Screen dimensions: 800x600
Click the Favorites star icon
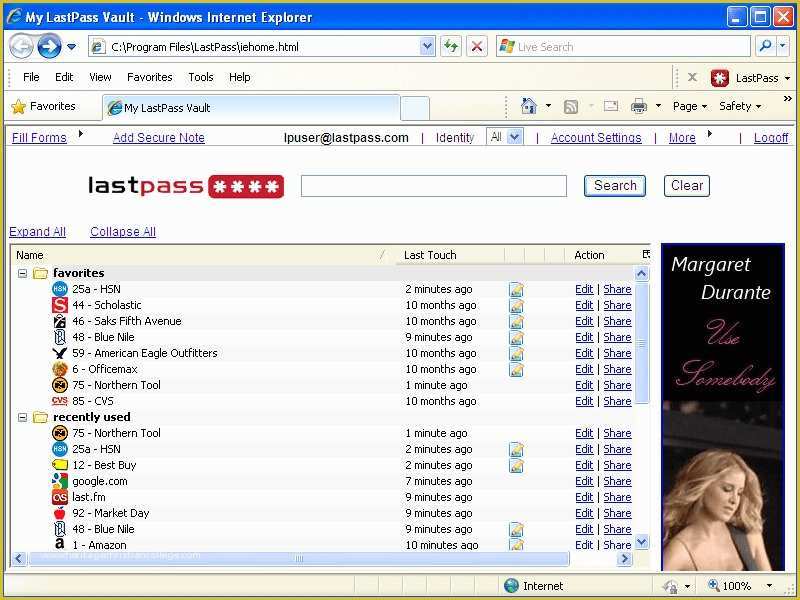coord(18,107)
